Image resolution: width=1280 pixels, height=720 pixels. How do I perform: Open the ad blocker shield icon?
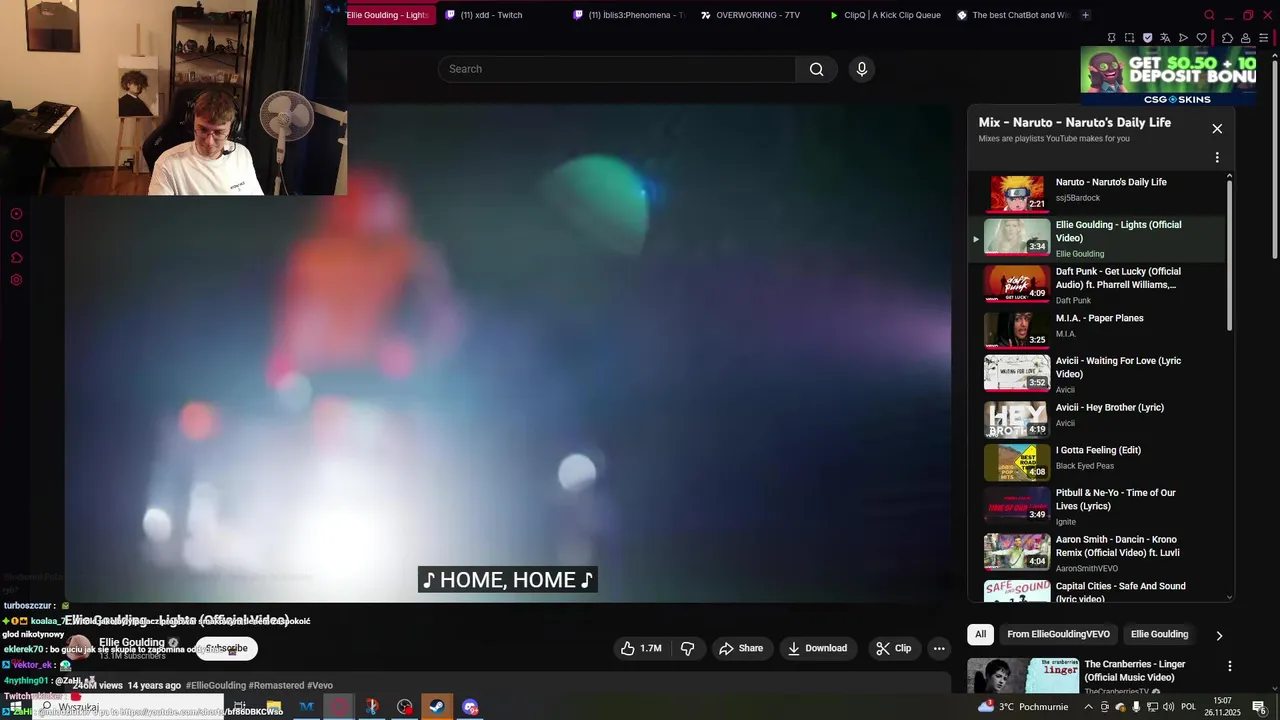pos(1147,38)
